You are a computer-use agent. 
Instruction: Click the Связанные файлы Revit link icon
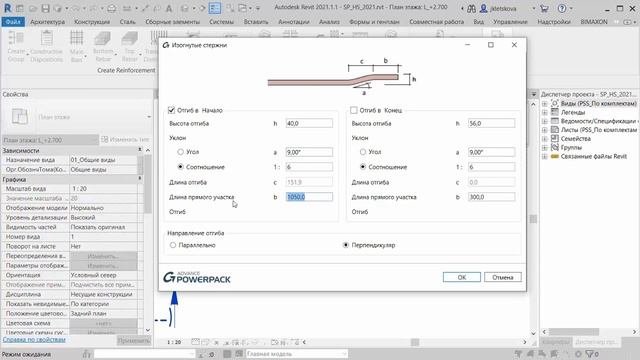[x=555, y=156]
